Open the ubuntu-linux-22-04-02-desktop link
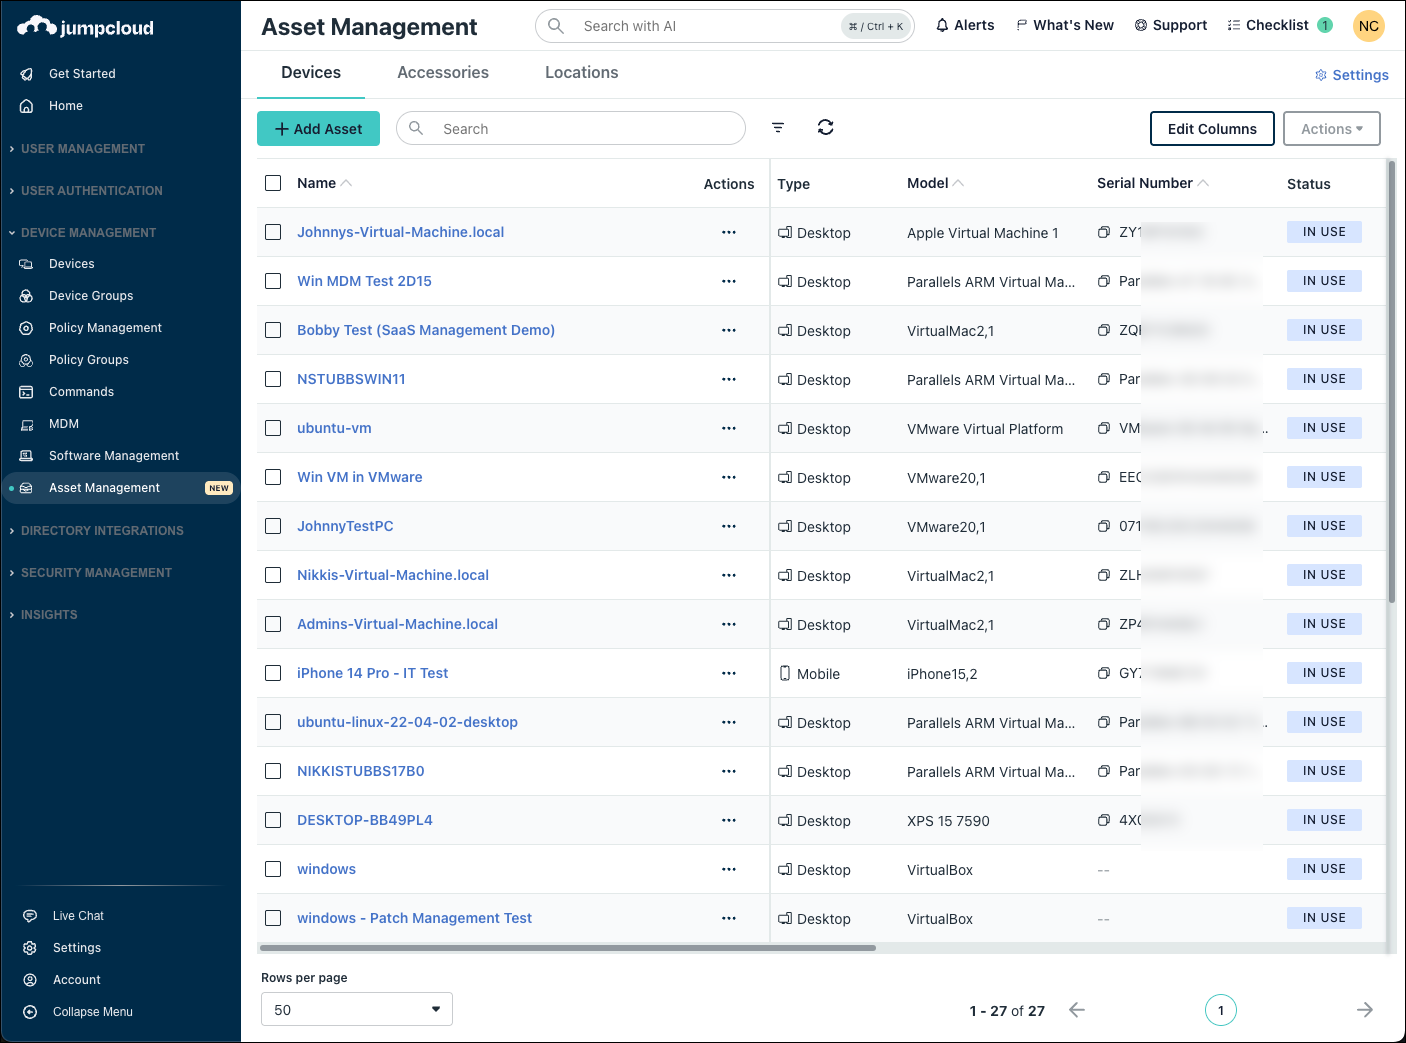 pyautogui.click(x=407, y=722)
